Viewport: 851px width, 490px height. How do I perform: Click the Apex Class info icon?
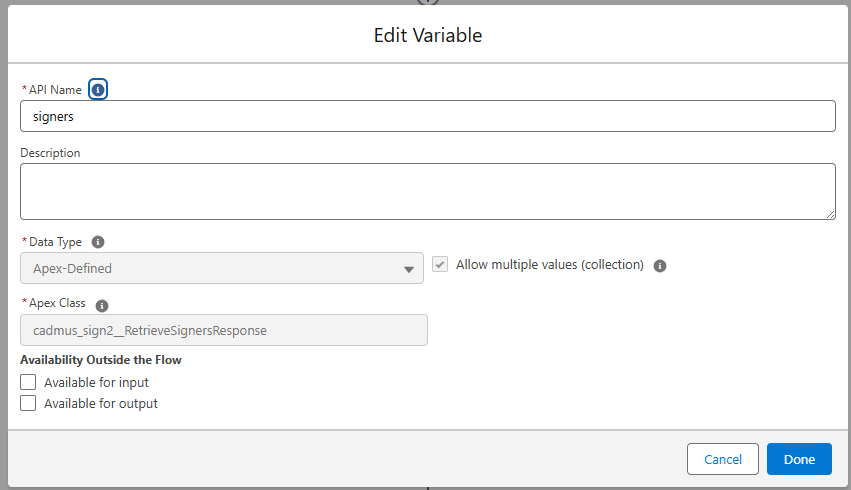[x=101, y=306]
